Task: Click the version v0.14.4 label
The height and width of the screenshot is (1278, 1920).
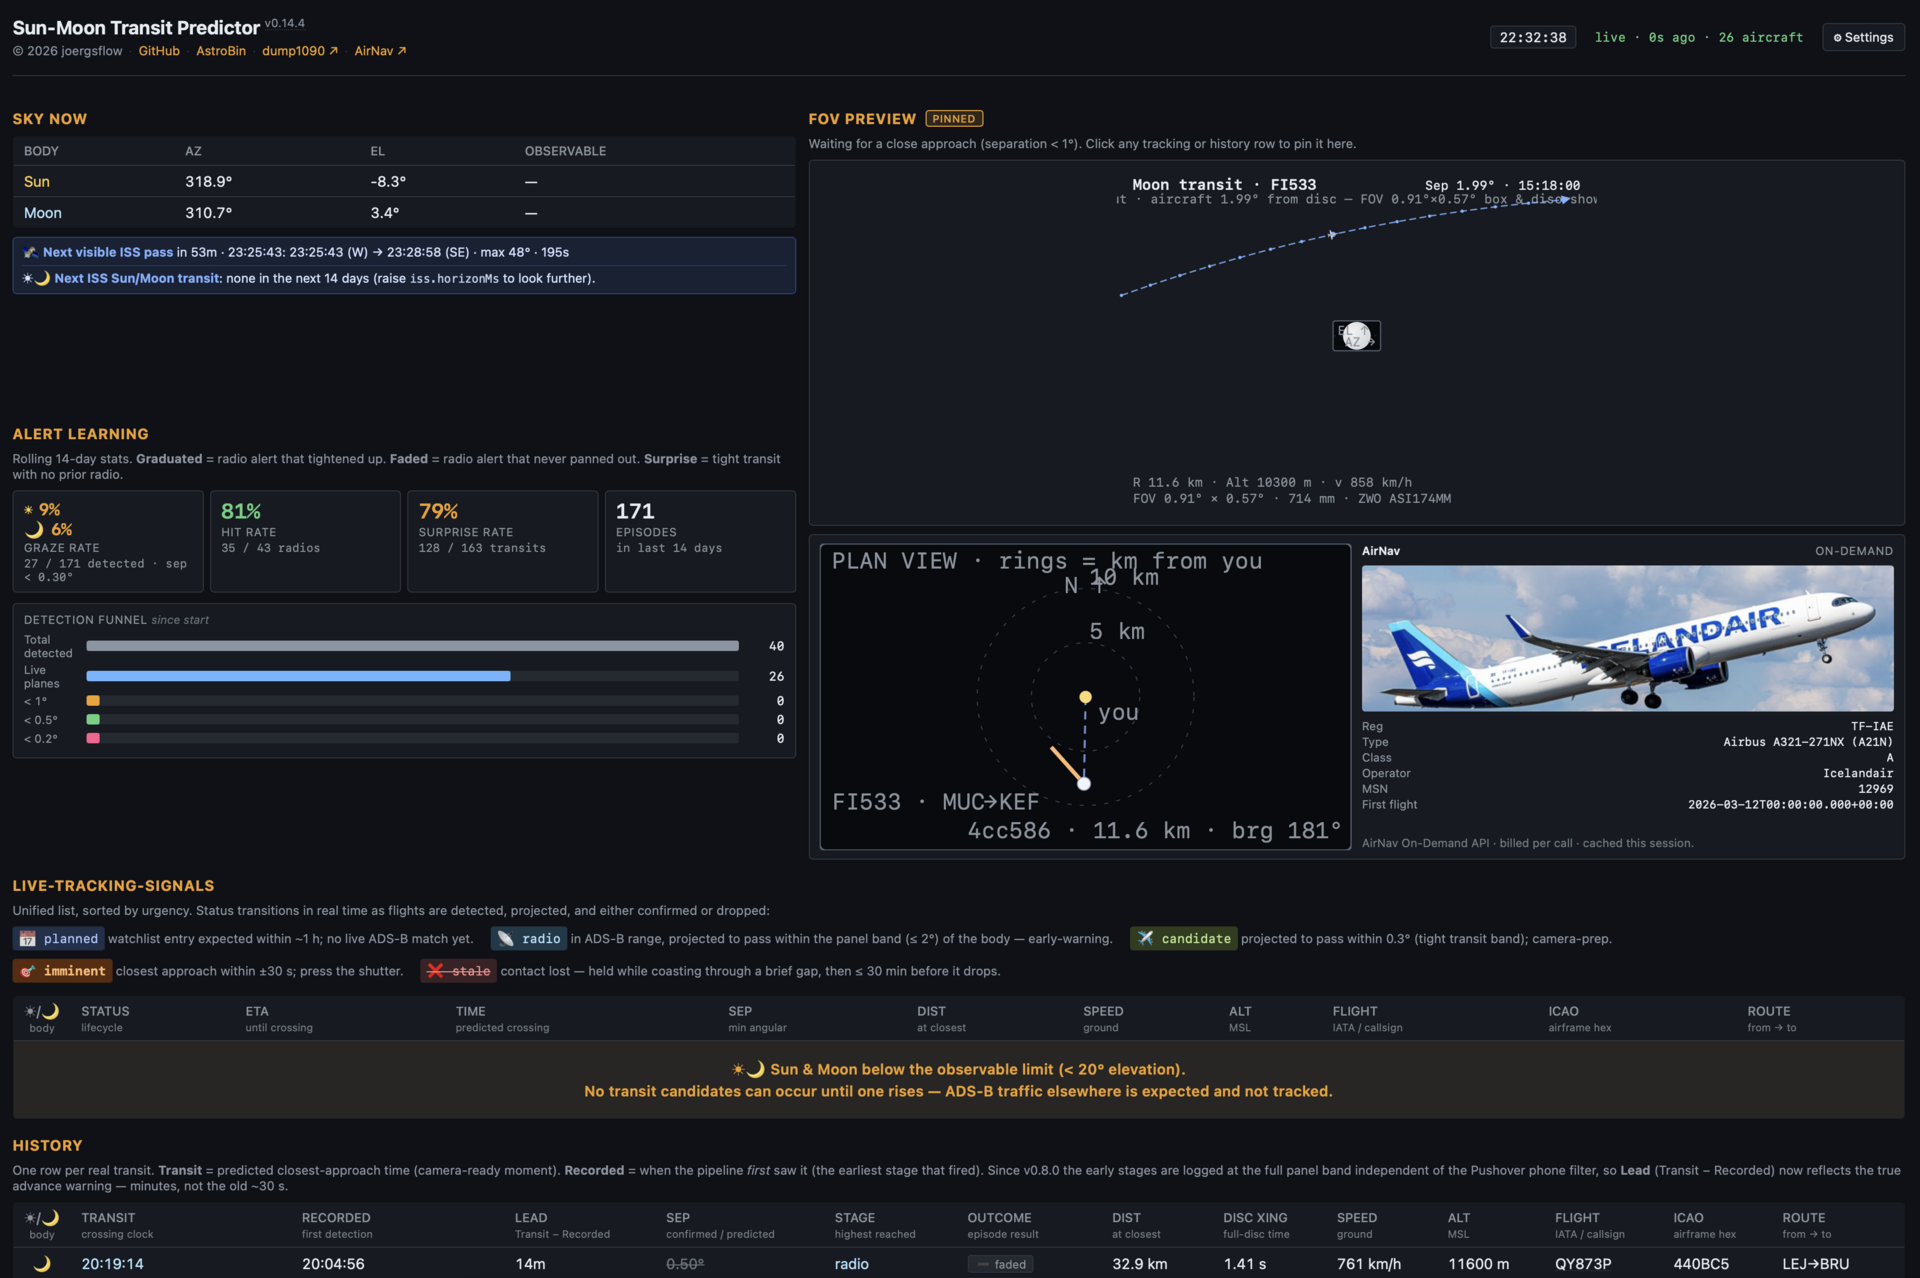Action: (285, 23)
